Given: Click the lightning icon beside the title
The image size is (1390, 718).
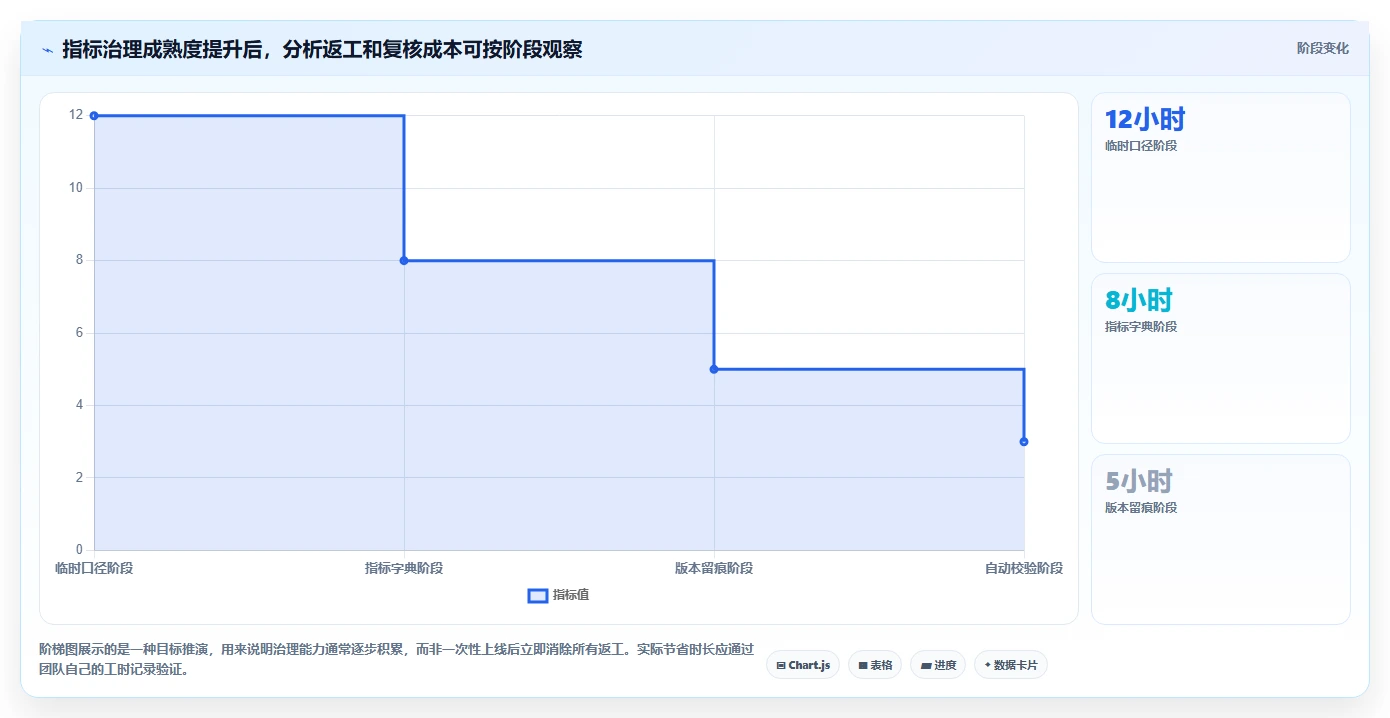Looking at the screenshot, I should coord(48,49).
